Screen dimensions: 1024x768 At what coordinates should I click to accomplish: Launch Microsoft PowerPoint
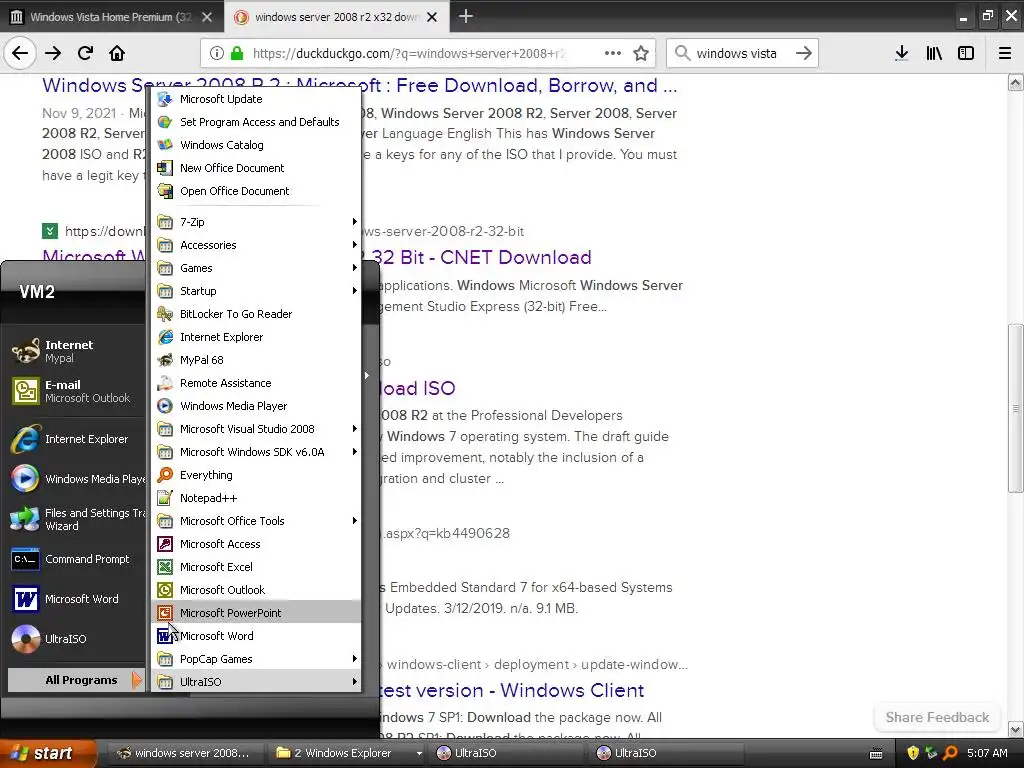256,613
